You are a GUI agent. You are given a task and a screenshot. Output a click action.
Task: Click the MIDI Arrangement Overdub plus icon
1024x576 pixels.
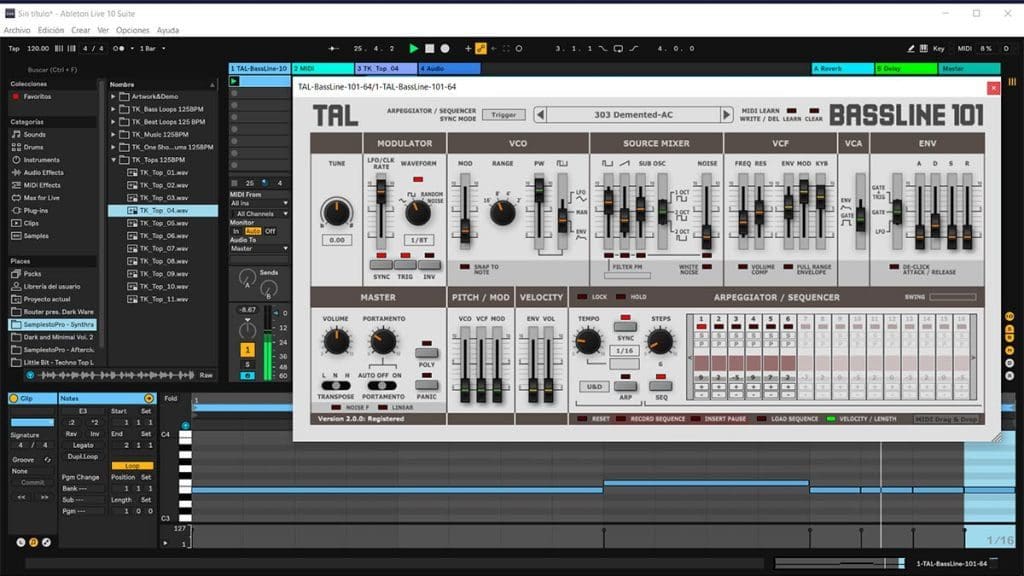coord(468,48)
